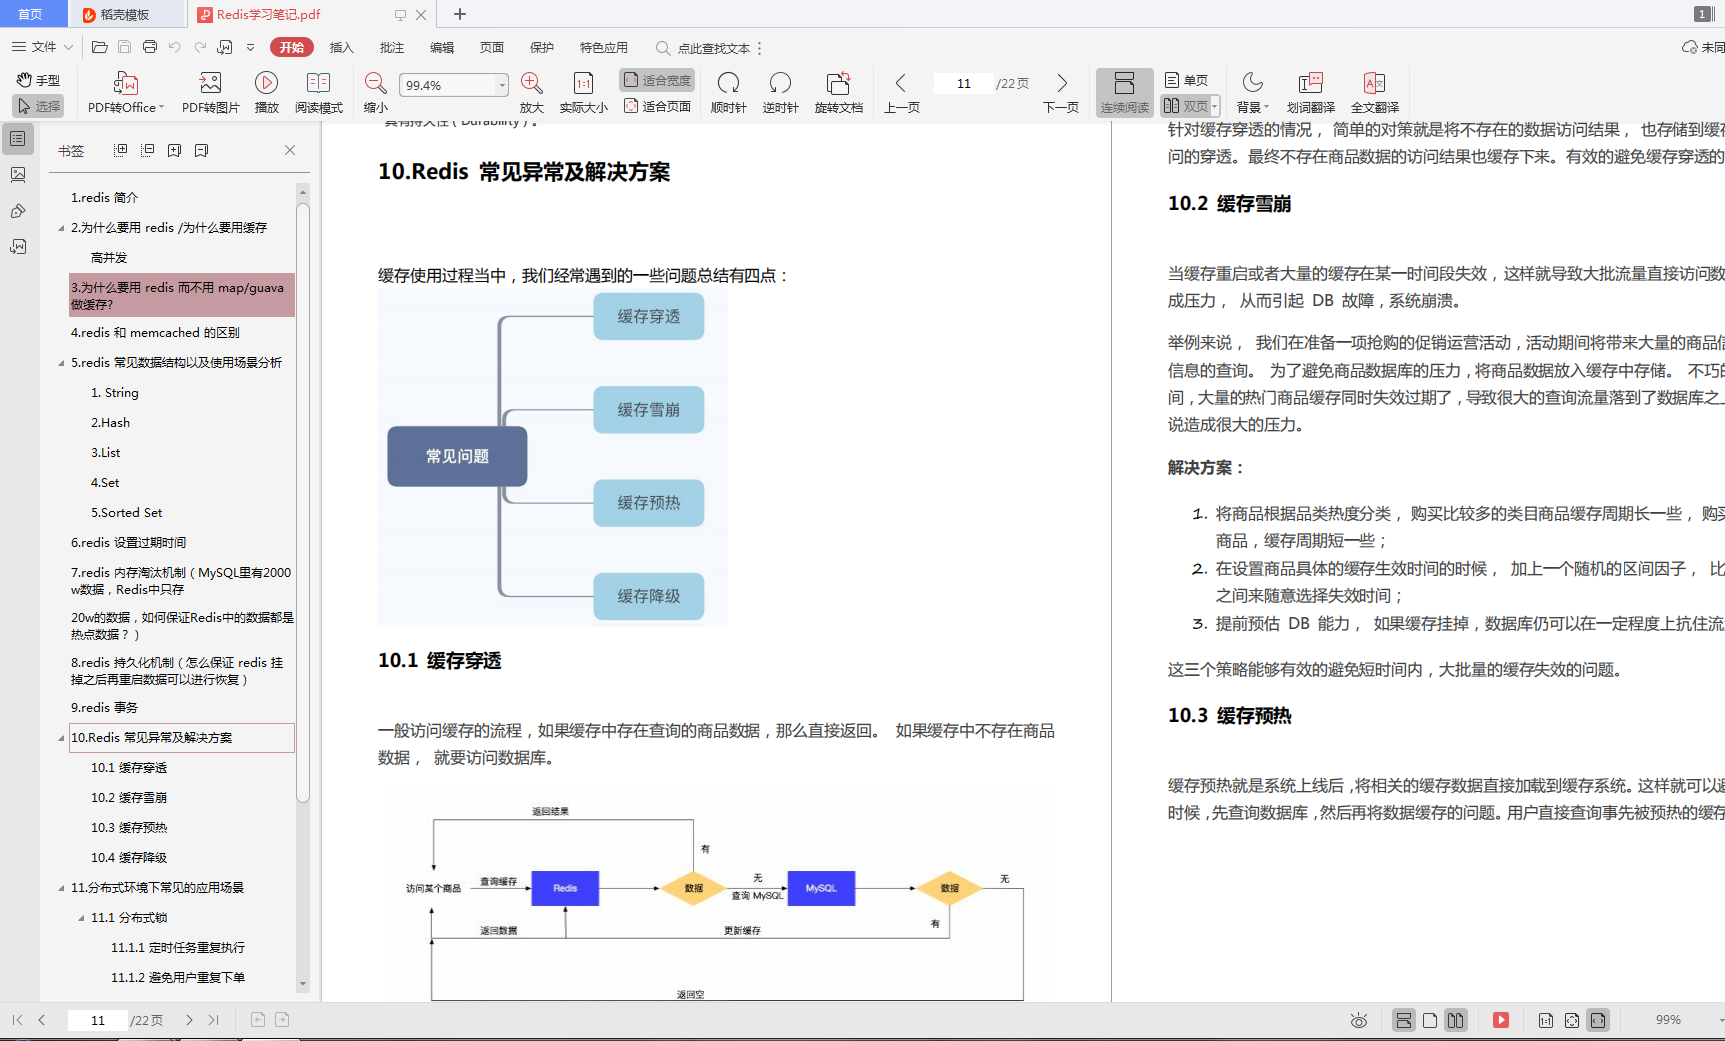Open the 特色应用 ribbon tab
This screenshot has height=1041, width=1725.
pos(604,47)
